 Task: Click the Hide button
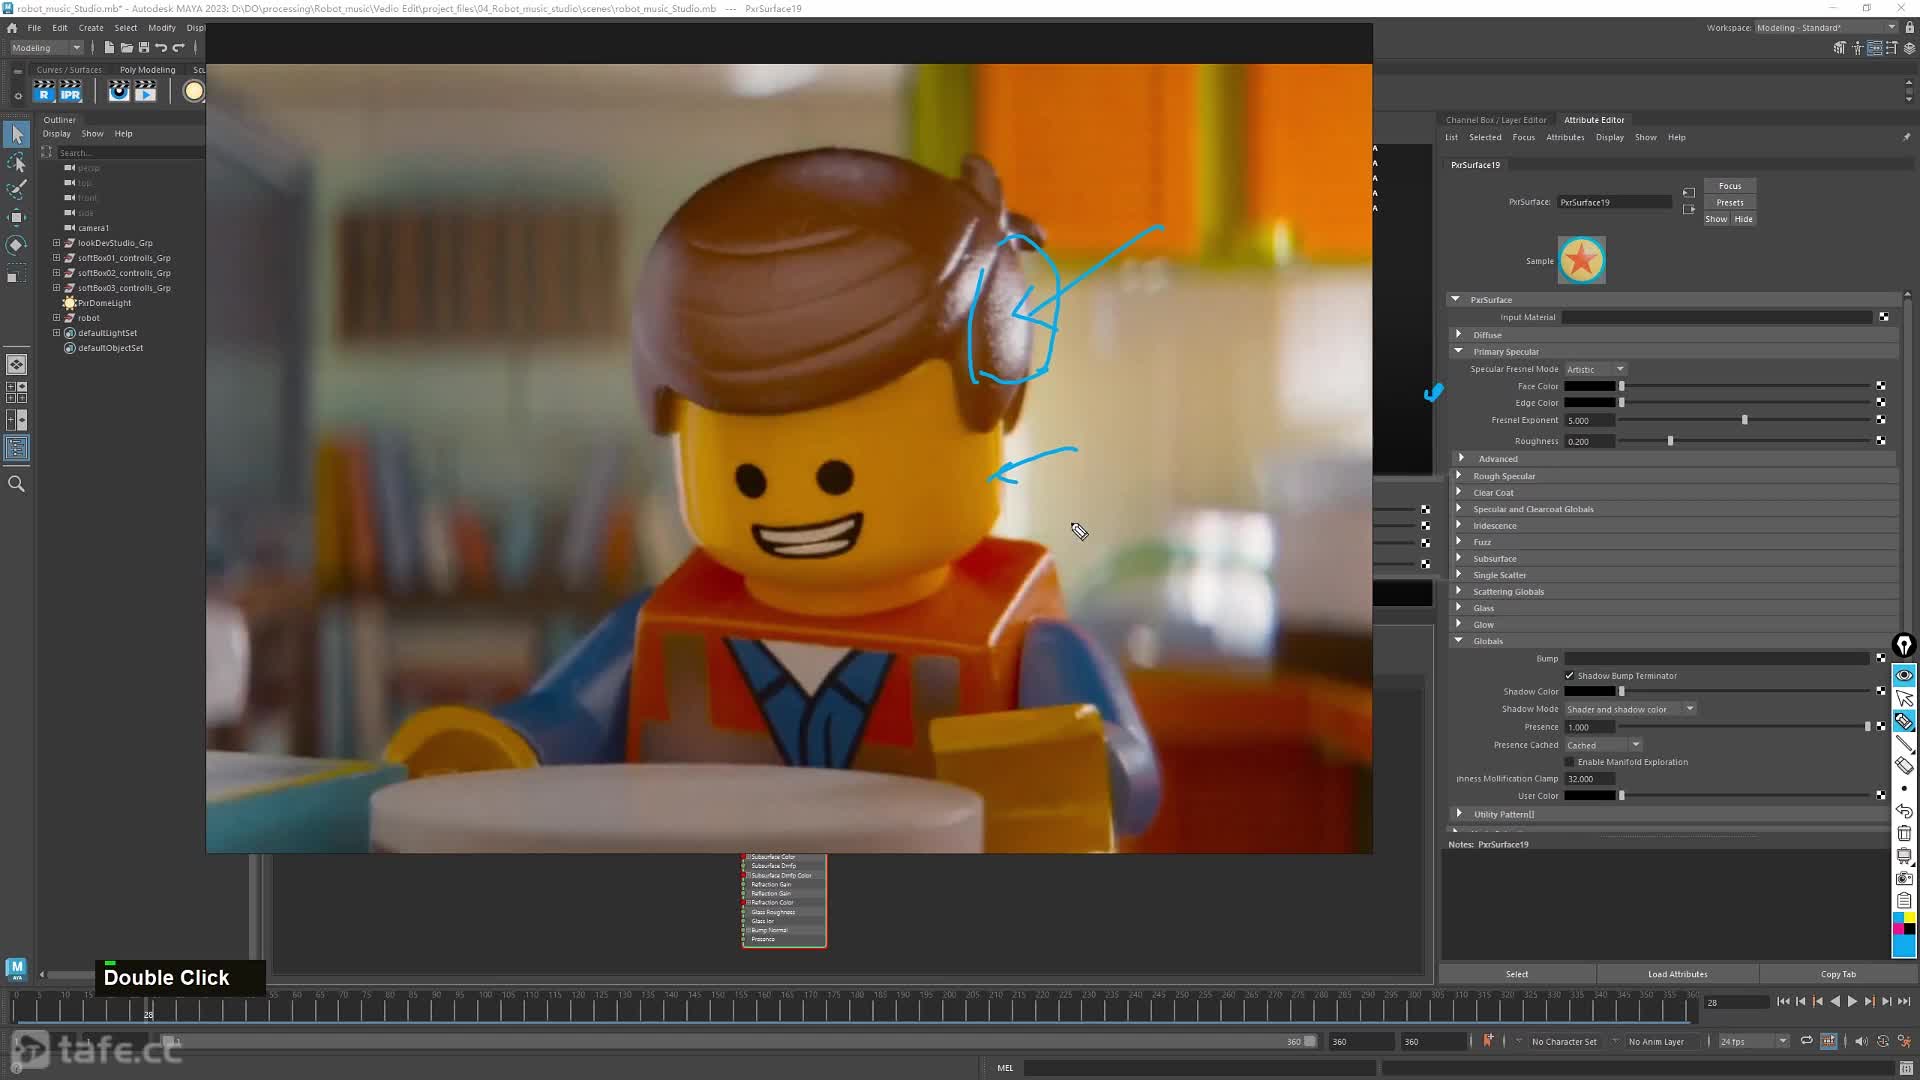pos(1744,219)
